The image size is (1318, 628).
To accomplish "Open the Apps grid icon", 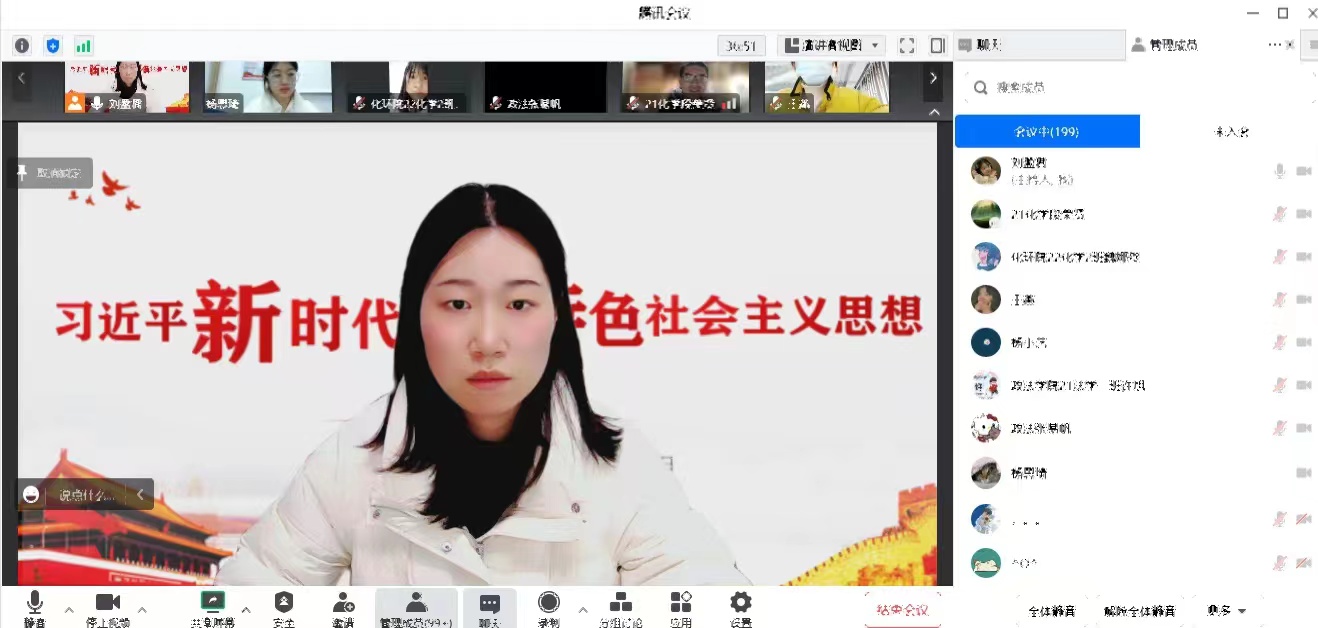I will click(x=681, y=603).
